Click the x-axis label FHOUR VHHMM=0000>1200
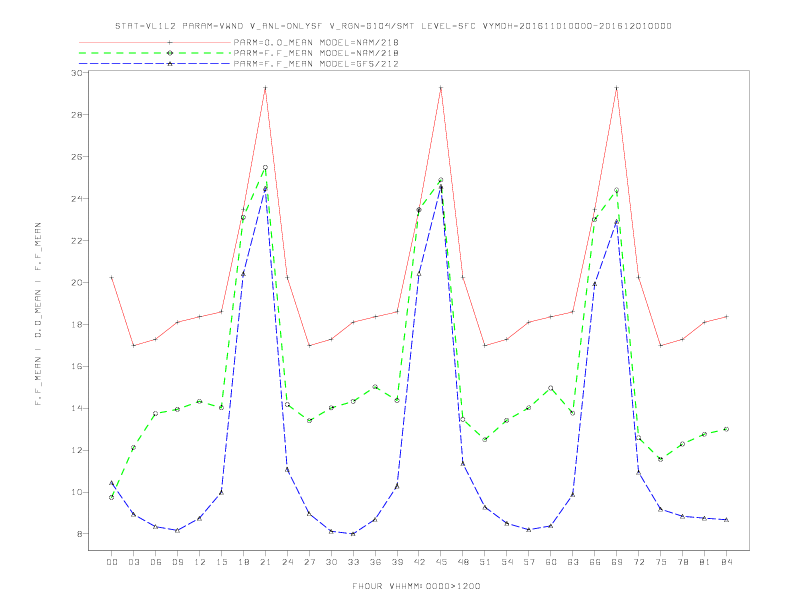The height and width of the screenshot is (612, 792). click(x=416, y=586)
